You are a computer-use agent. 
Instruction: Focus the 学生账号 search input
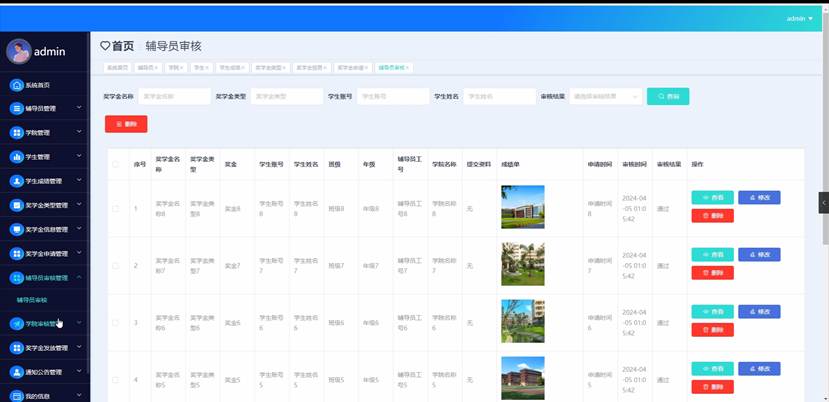tap(393, 96)
